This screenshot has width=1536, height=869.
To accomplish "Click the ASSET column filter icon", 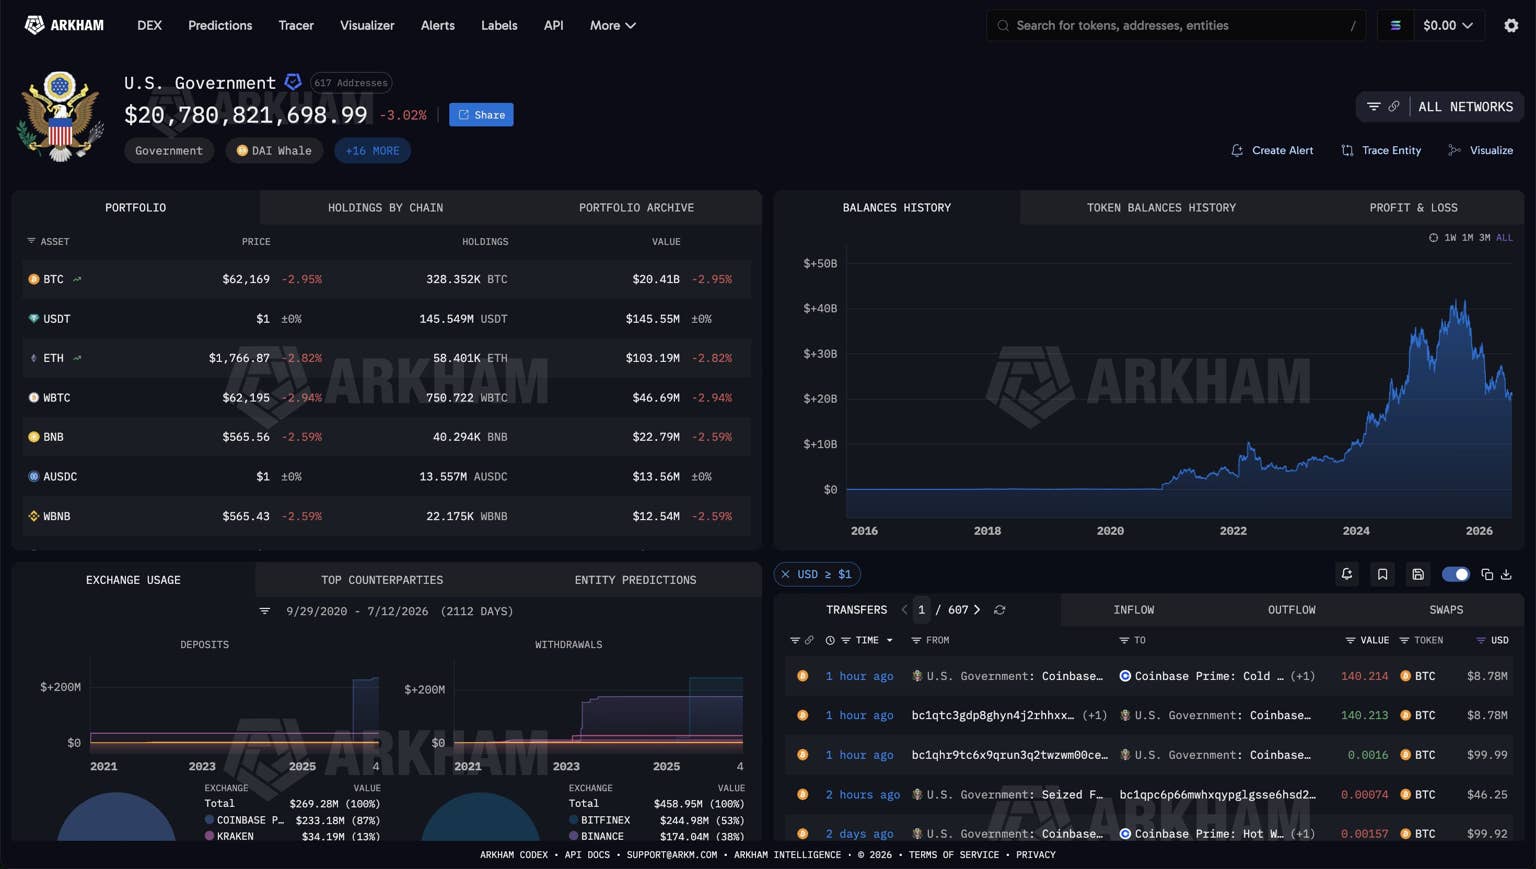I will pyautogui.click(x=31, y=241).
